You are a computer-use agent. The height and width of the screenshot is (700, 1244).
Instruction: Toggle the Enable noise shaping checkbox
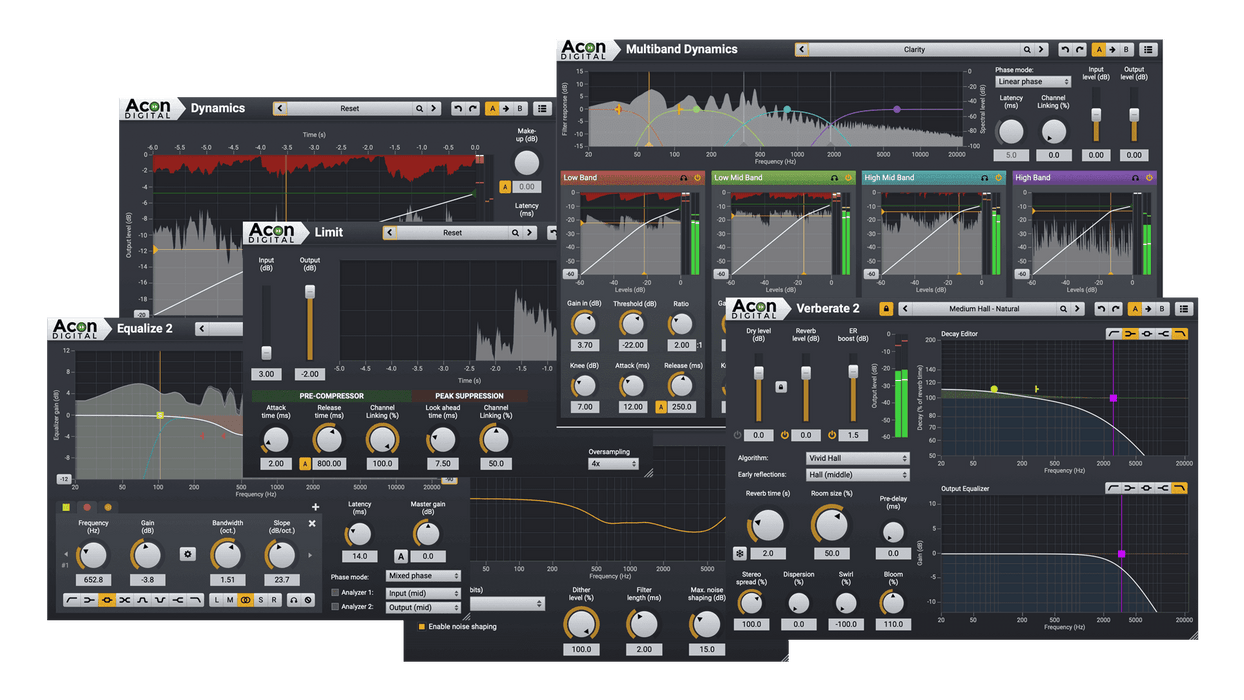(422, 626)
